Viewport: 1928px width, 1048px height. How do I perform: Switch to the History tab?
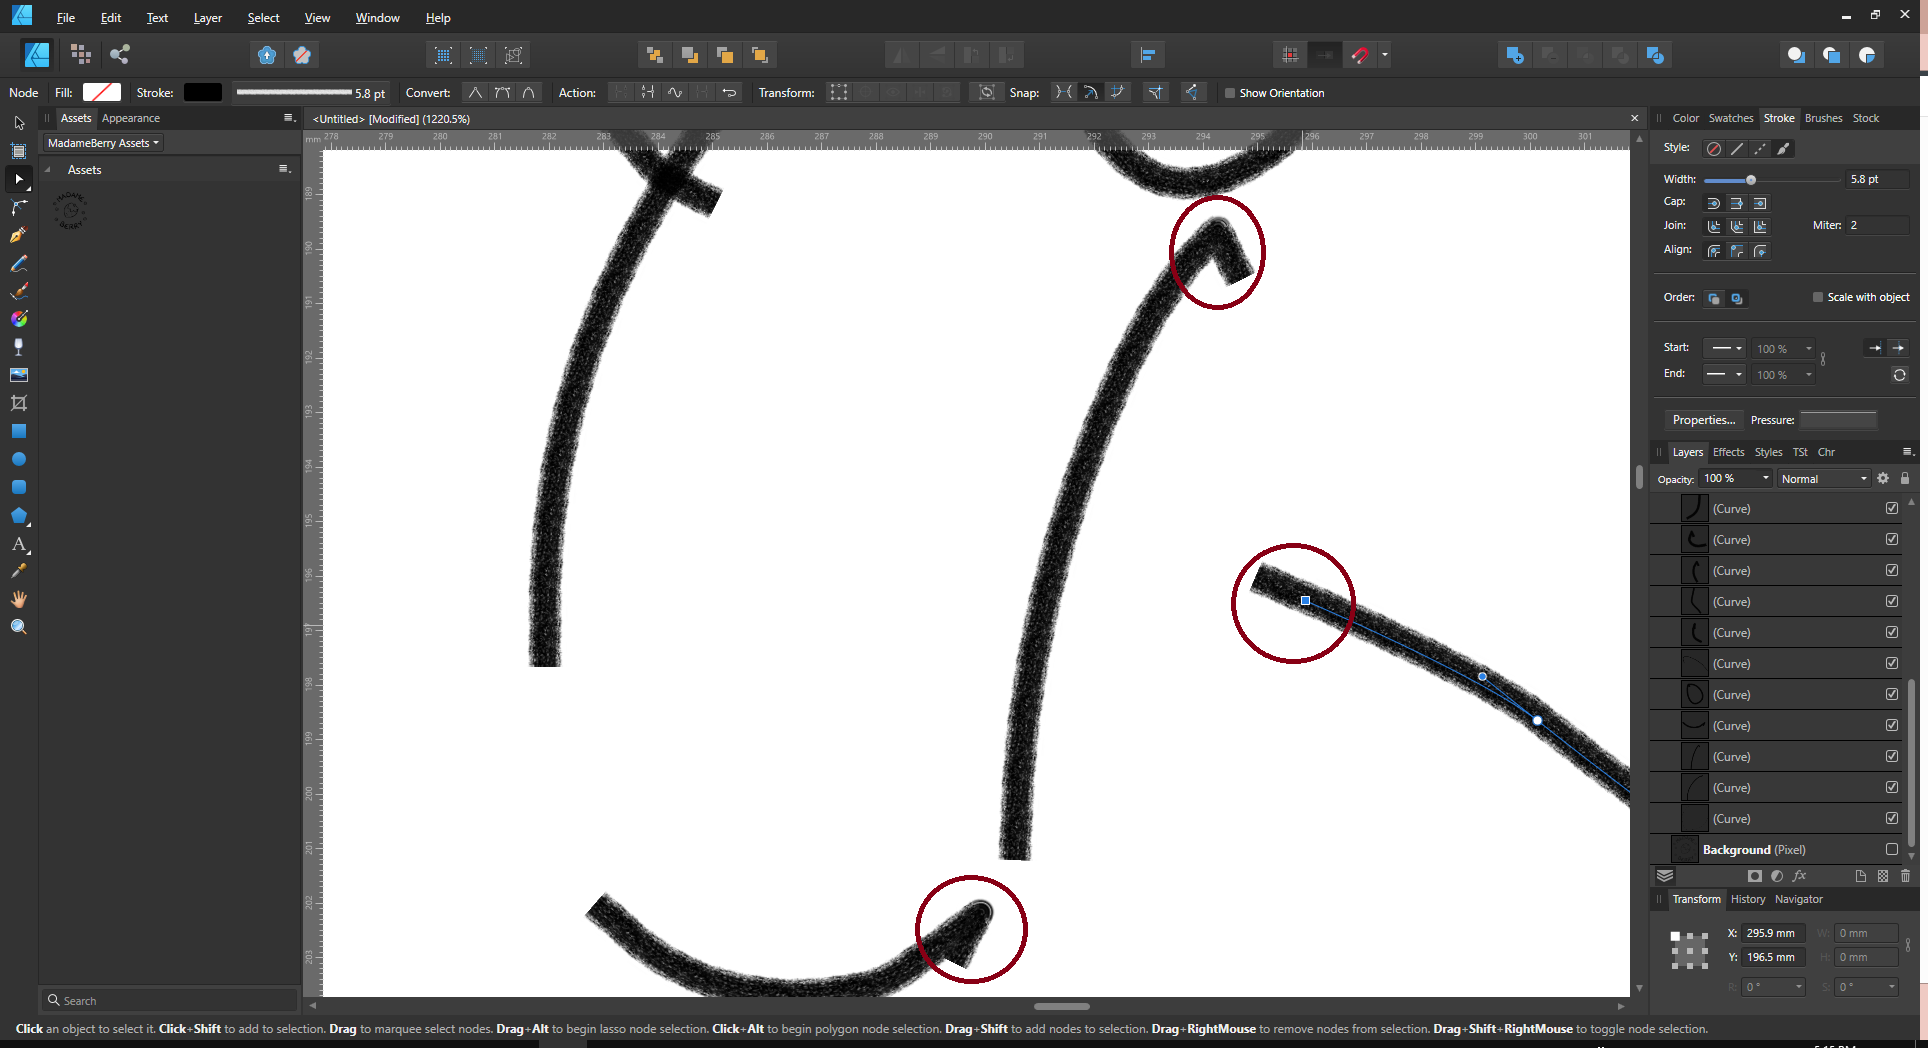click(1748, 899)
